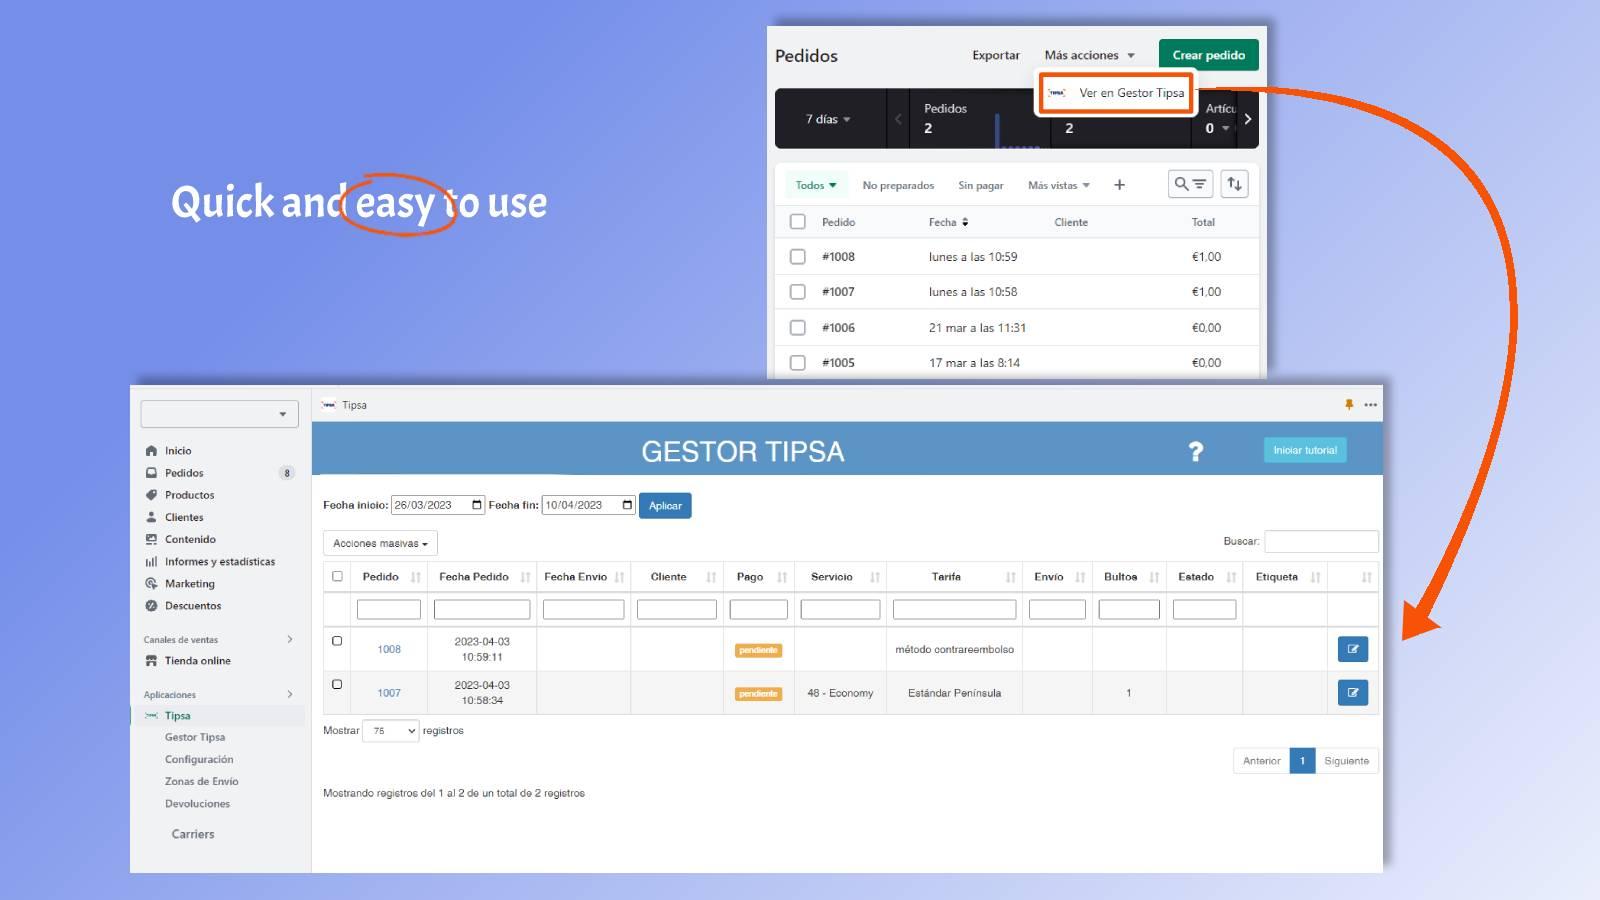The height and width of the screenshot is (900, 1600).
Task: Select the Productos tag icon in the sidebar
Action: [152, 494]
